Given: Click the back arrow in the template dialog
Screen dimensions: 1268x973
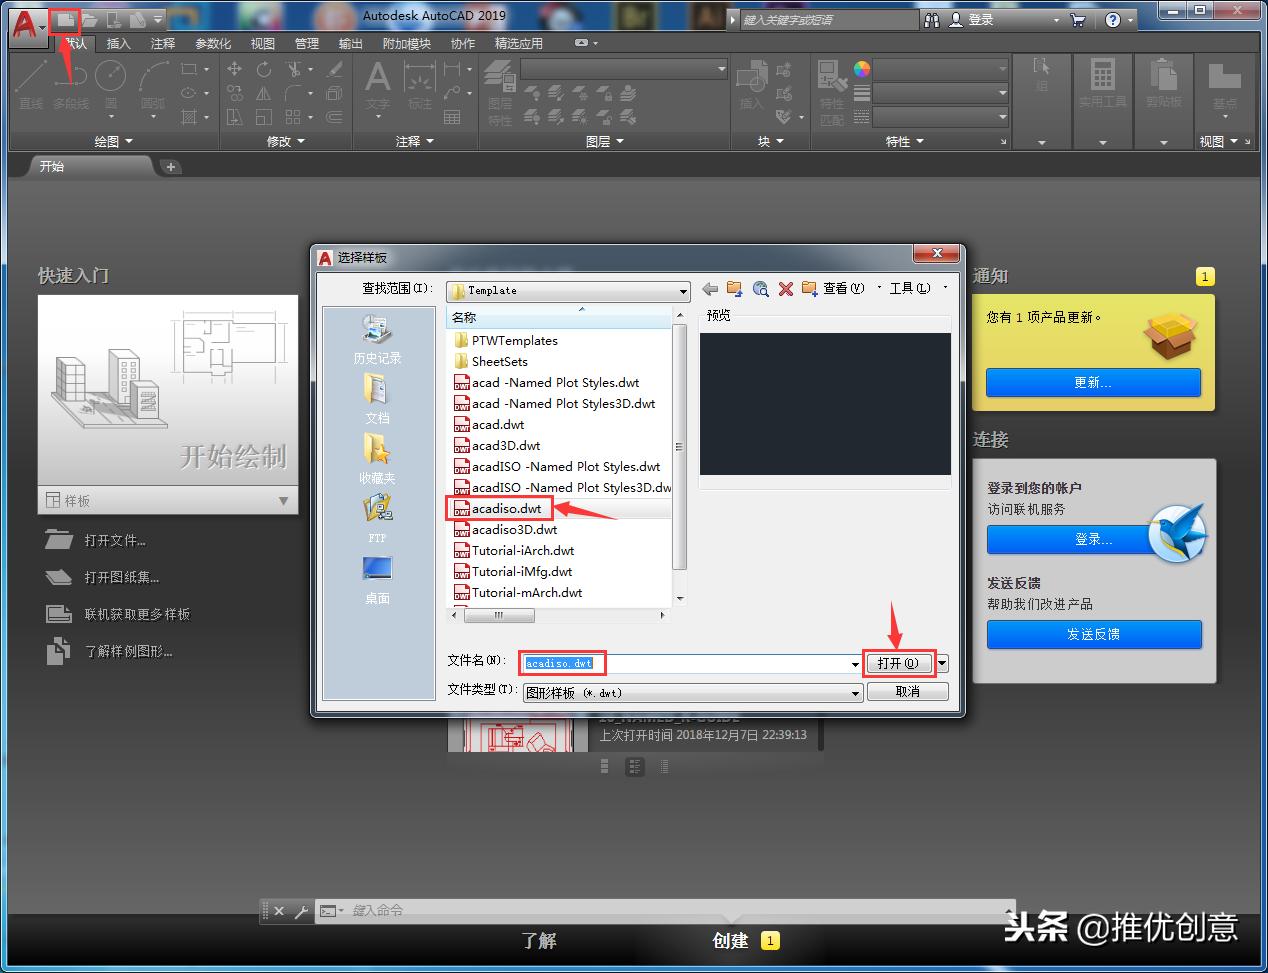Looking at the screenshot, I should pos(710,288).
